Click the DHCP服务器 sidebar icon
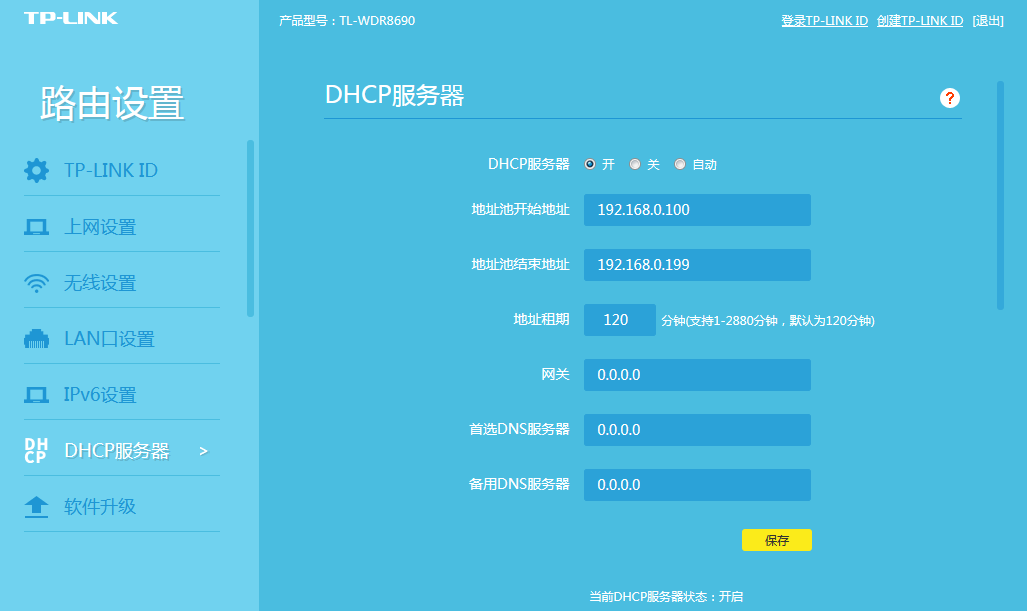Image resolution: width=1027 pixels, height=611 pixels. [37, 450]
